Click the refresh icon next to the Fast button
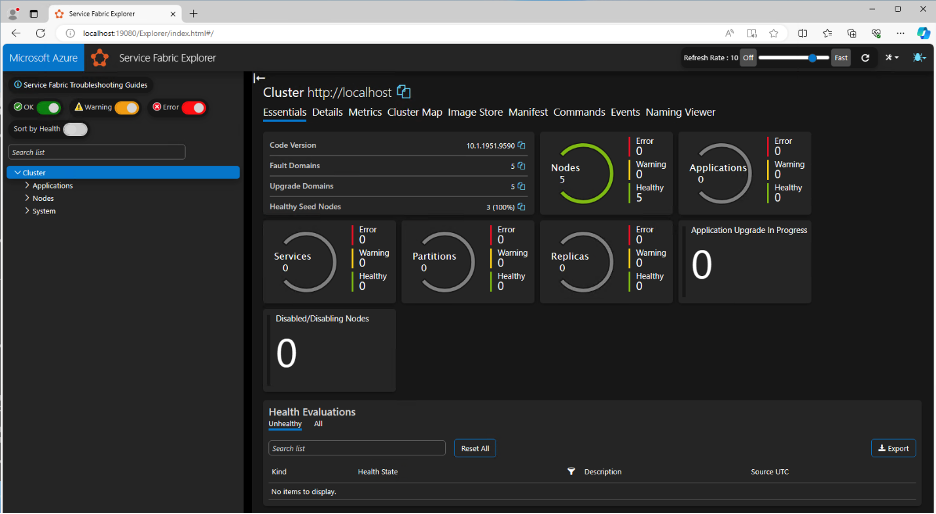This screenshot has width=936, height=514. click(x=865, y=58)
